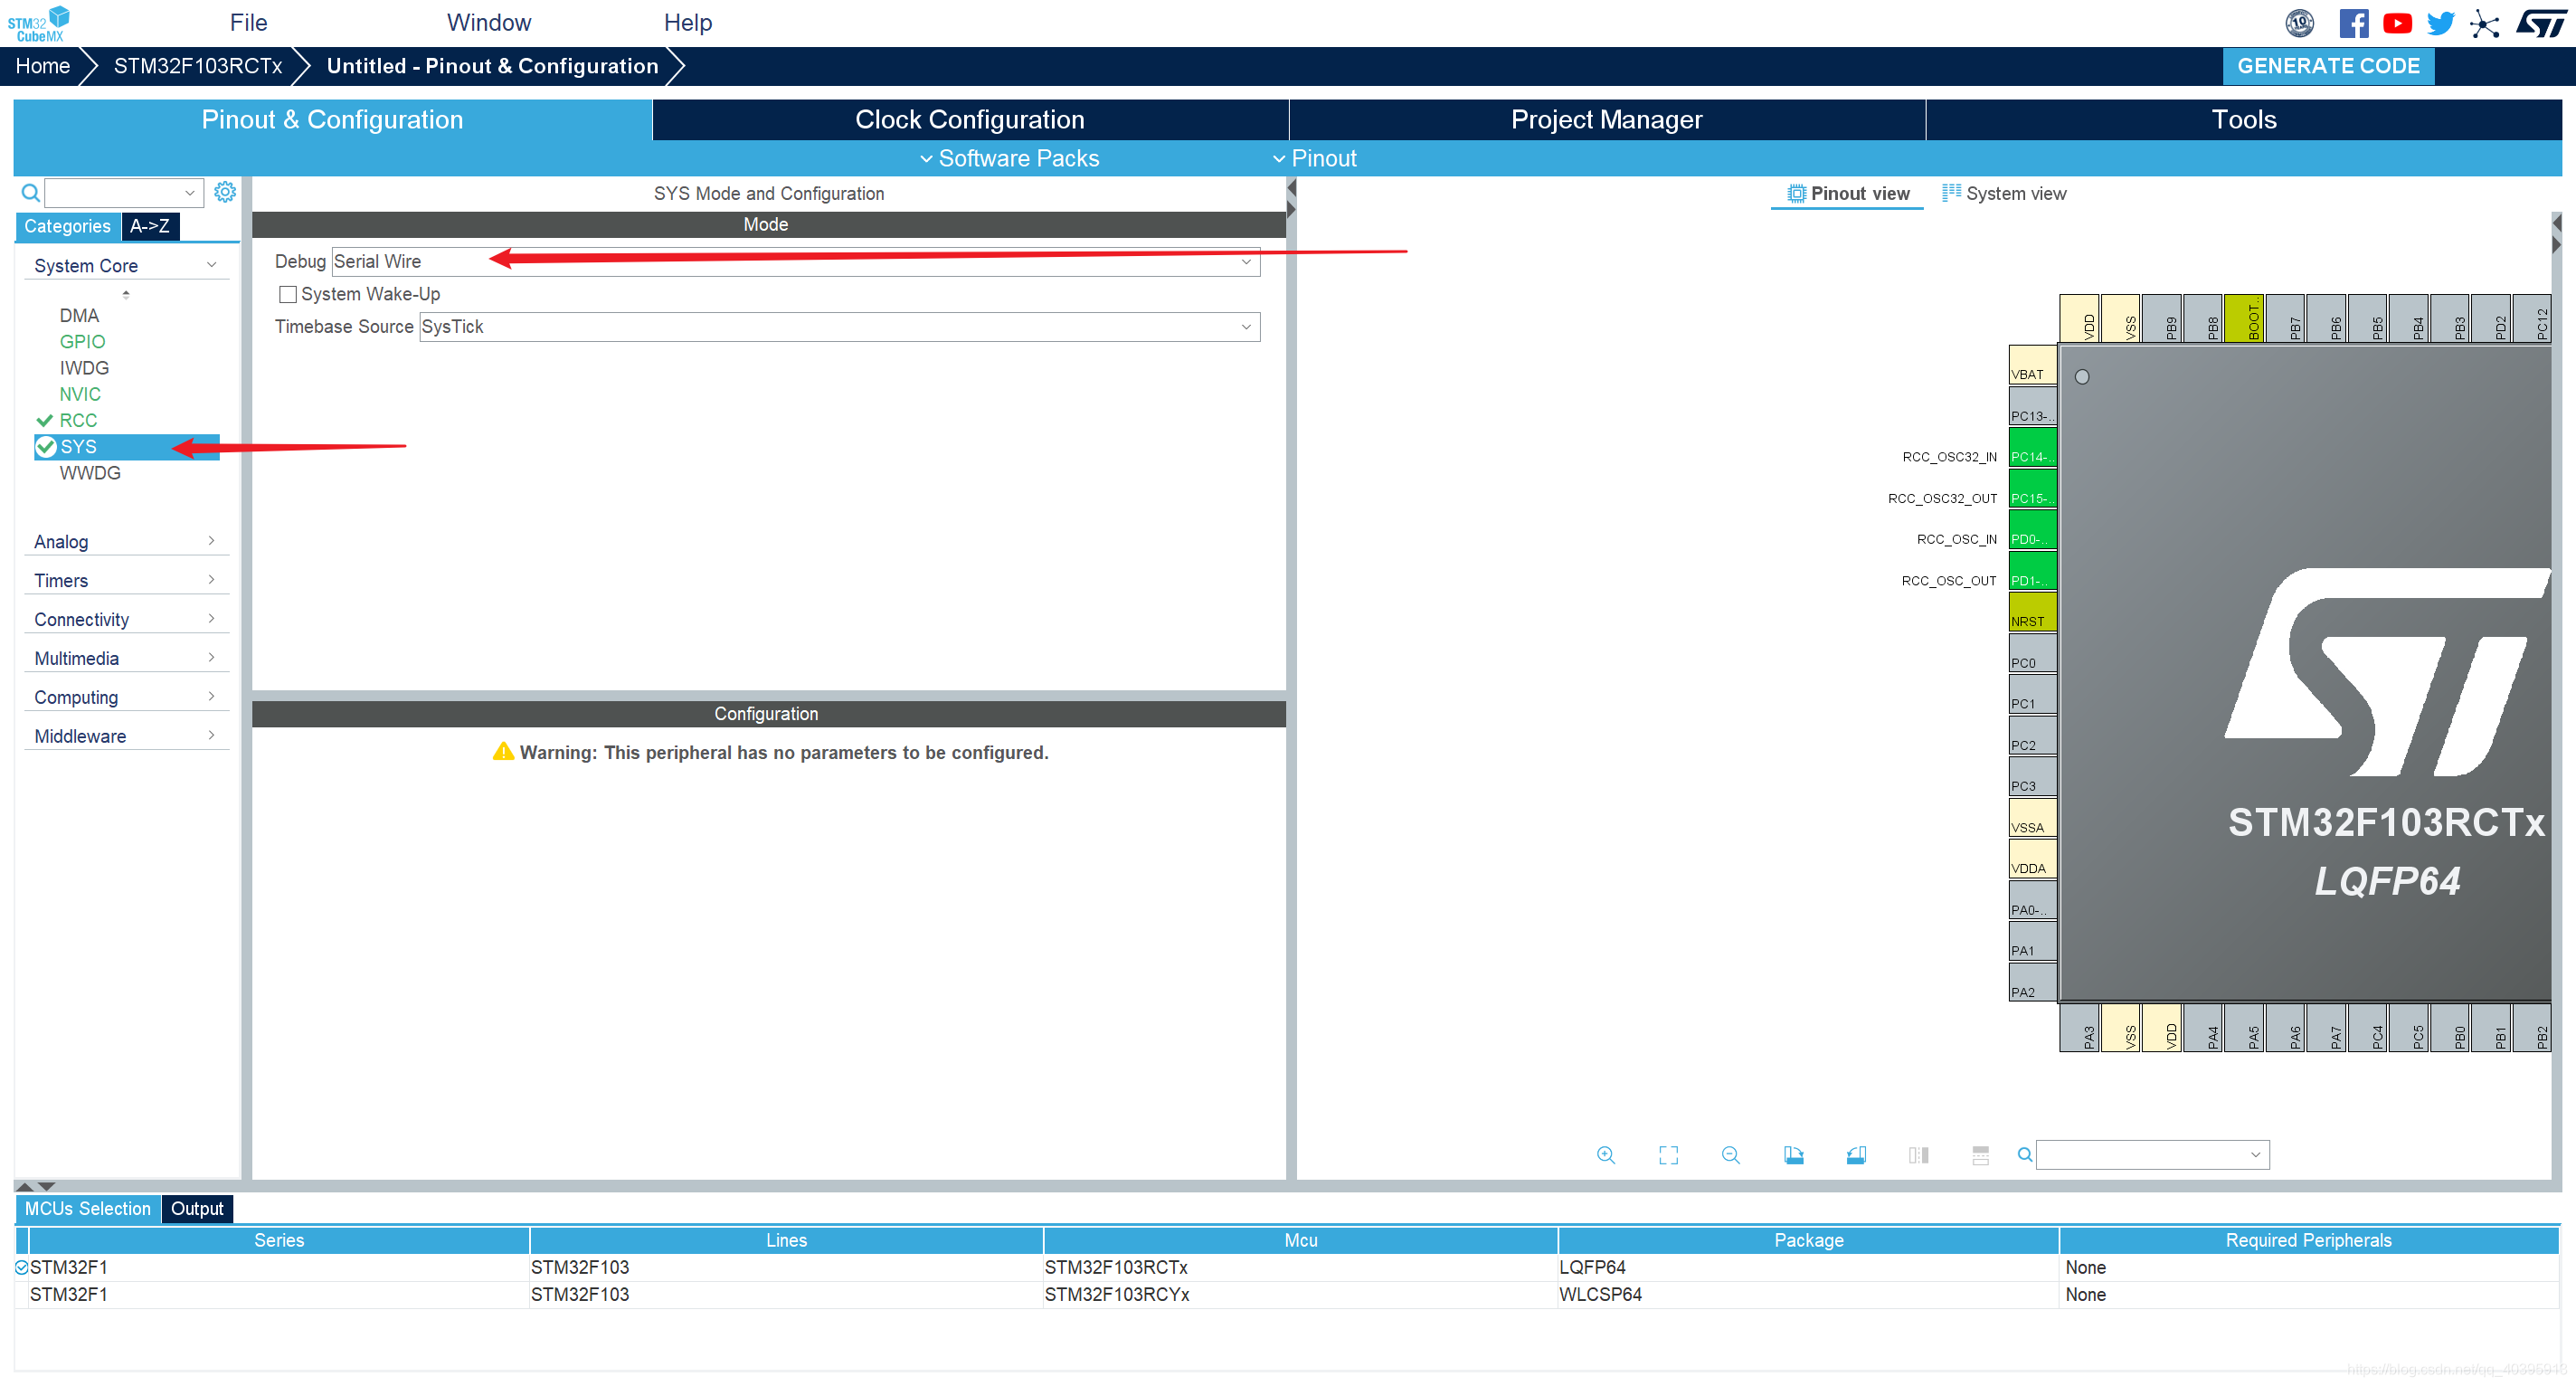Switch to the Clock Configuration tab
This screenshot has width=2576, height=1386.
(x=969, y=120)
